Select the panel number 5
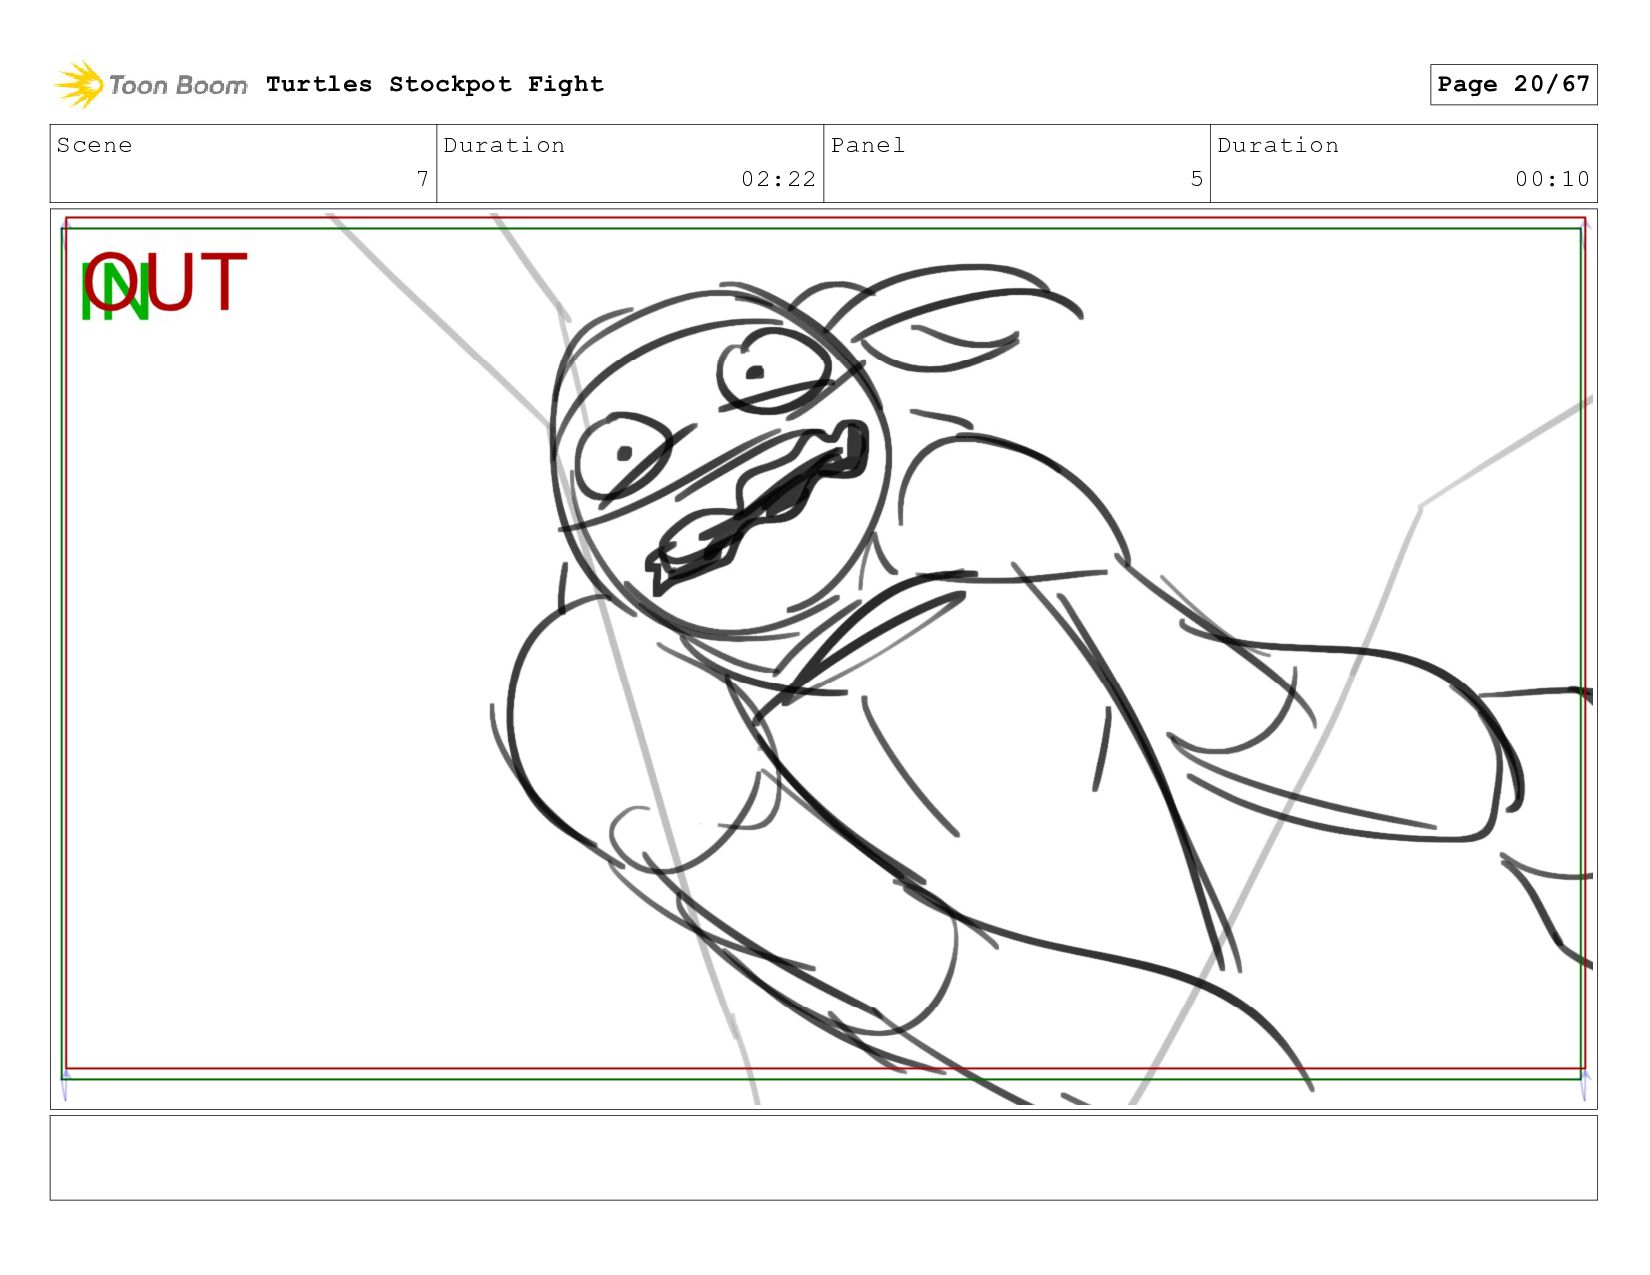Viewport: 1650px width, 1275px height. tap(1196, 179)
